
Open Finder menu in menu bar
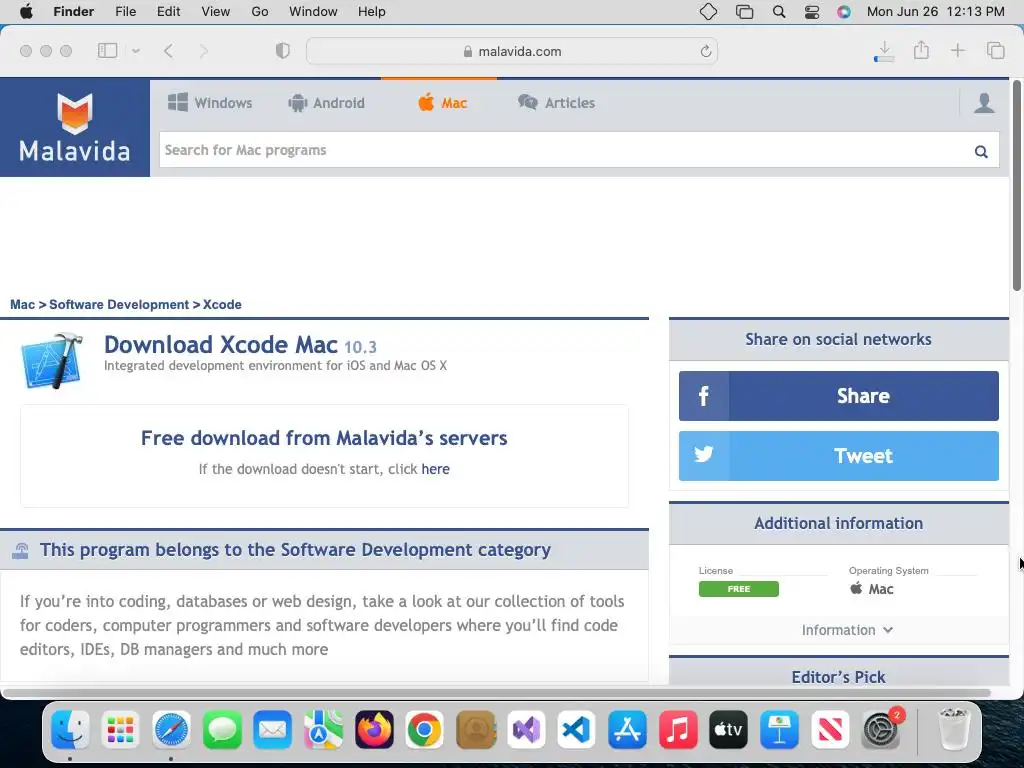point(74,11)
